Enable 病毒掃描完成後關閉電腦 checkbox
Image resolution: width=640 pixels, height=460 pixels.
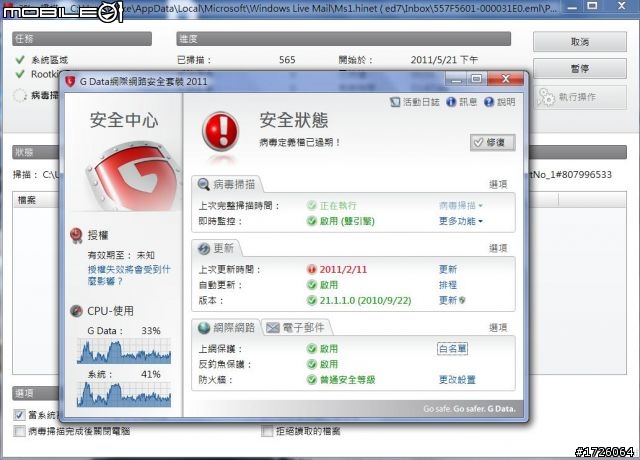[19, 431]
